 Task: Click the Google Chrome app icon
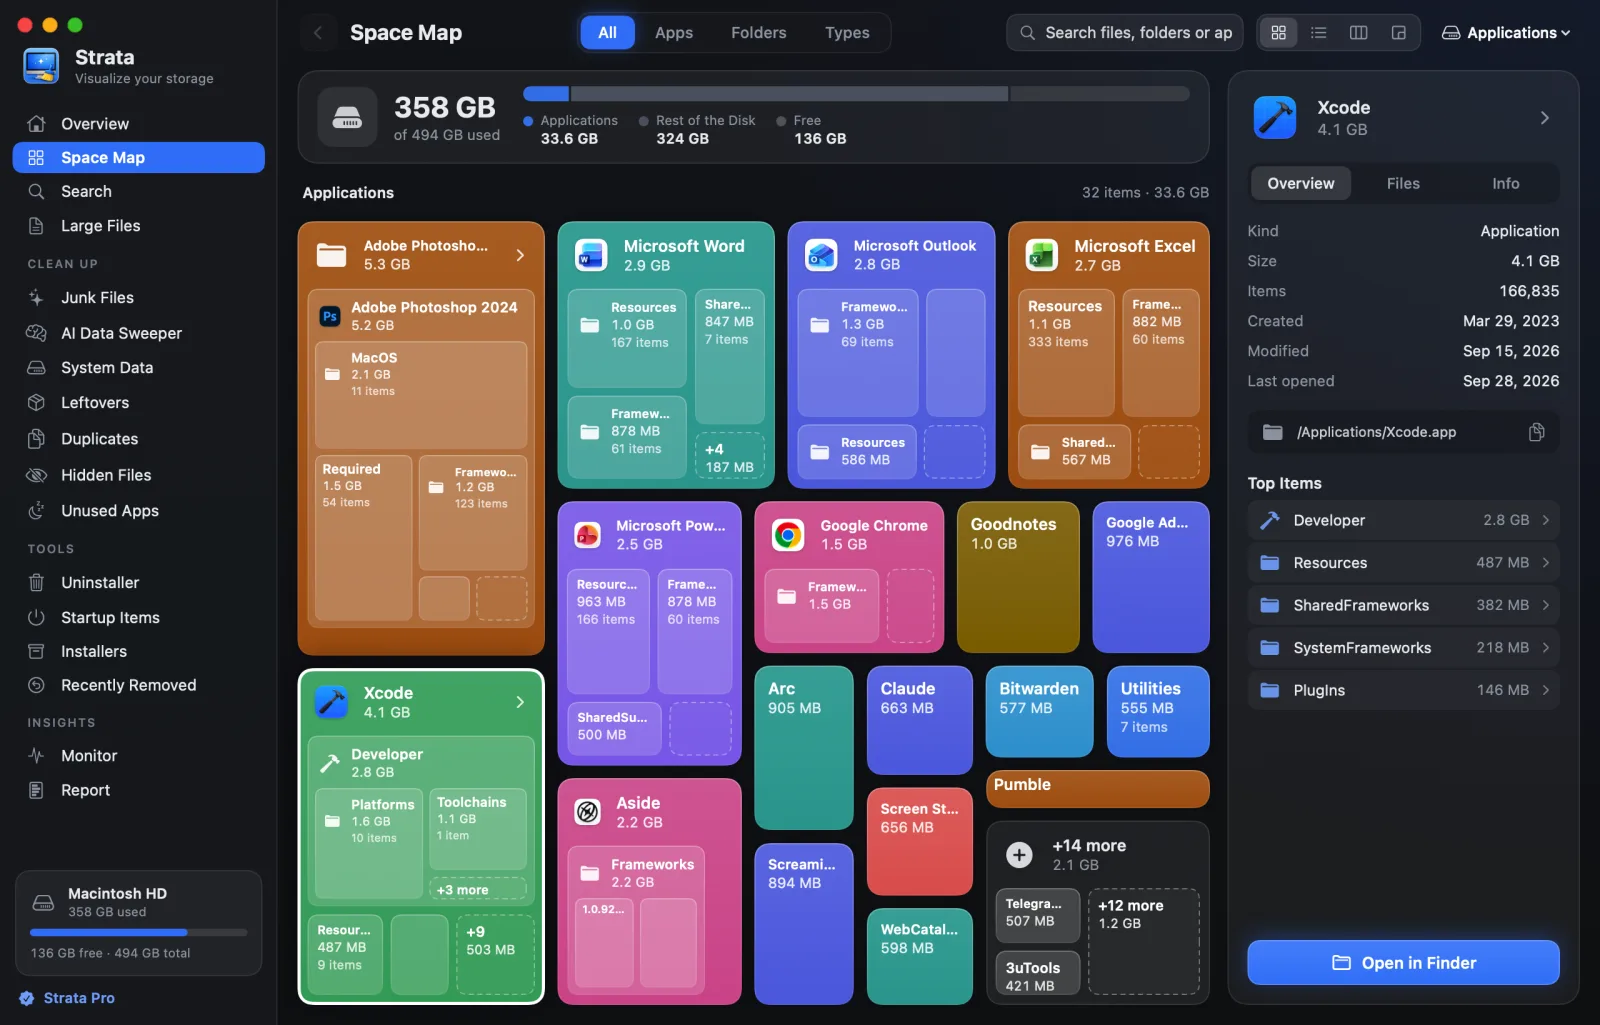(788, 536)
